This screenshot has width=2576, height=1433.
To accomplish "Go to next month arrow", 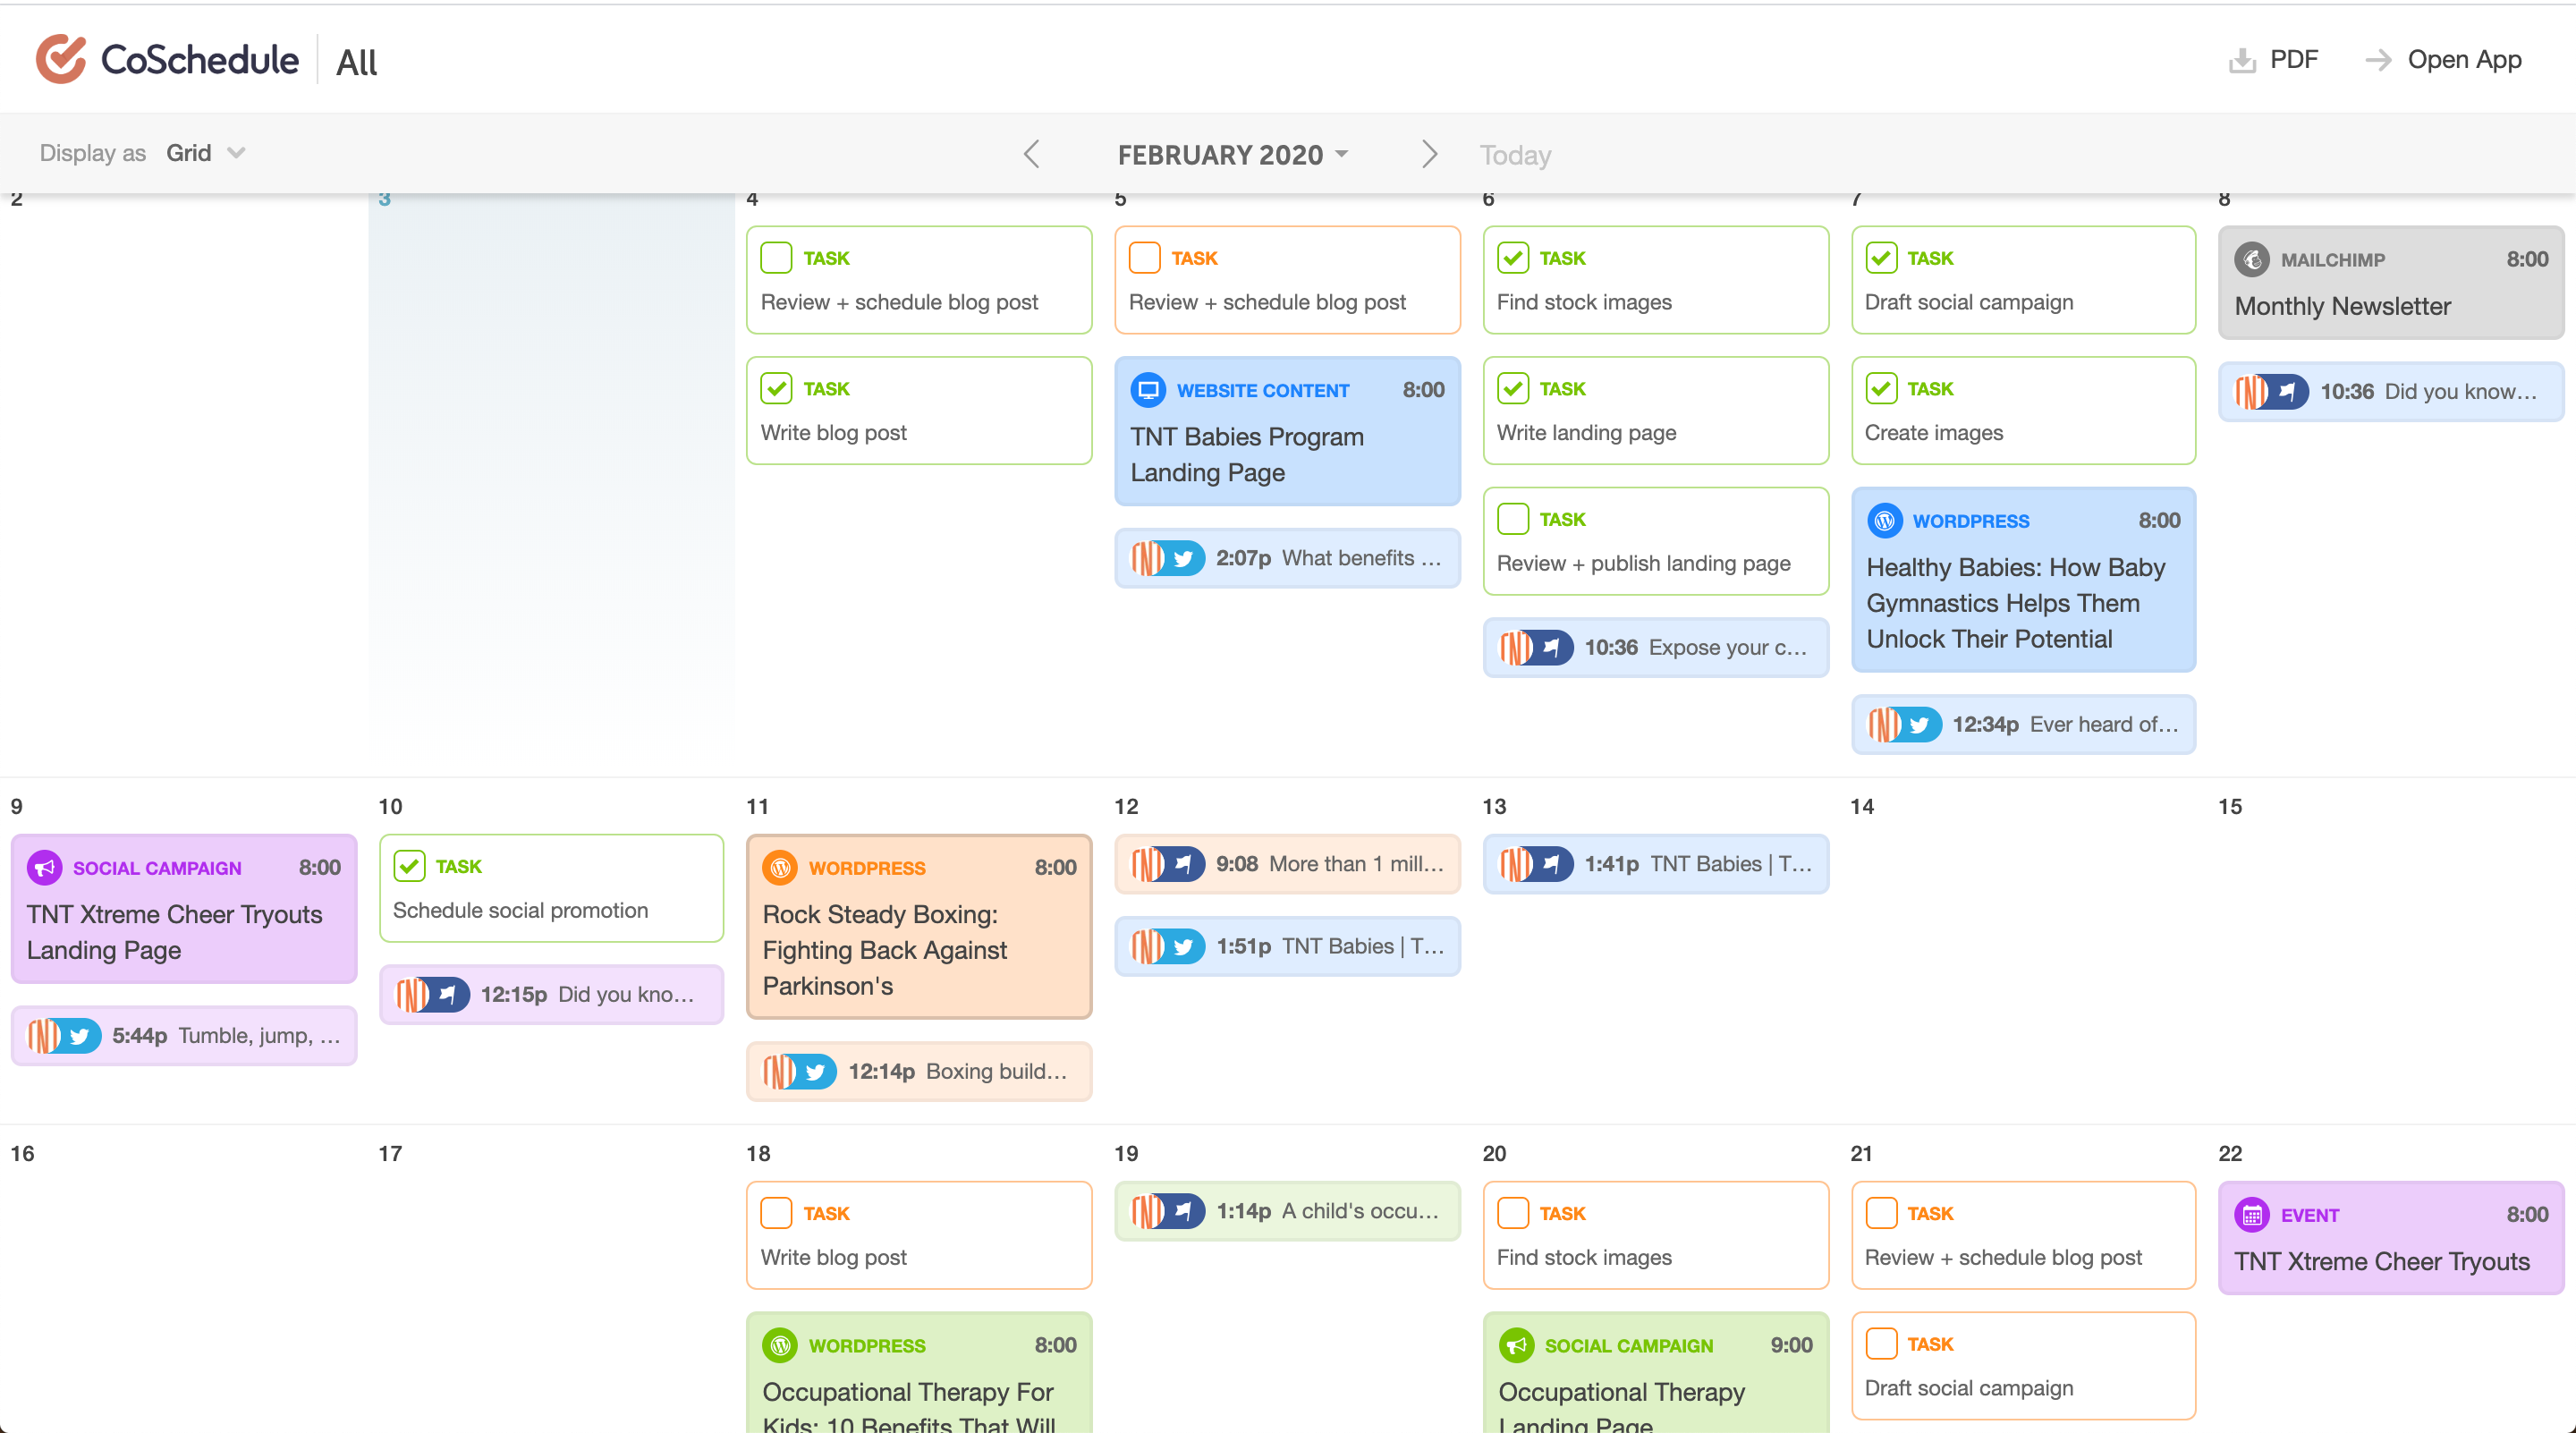I will (x=1430, y=154).
